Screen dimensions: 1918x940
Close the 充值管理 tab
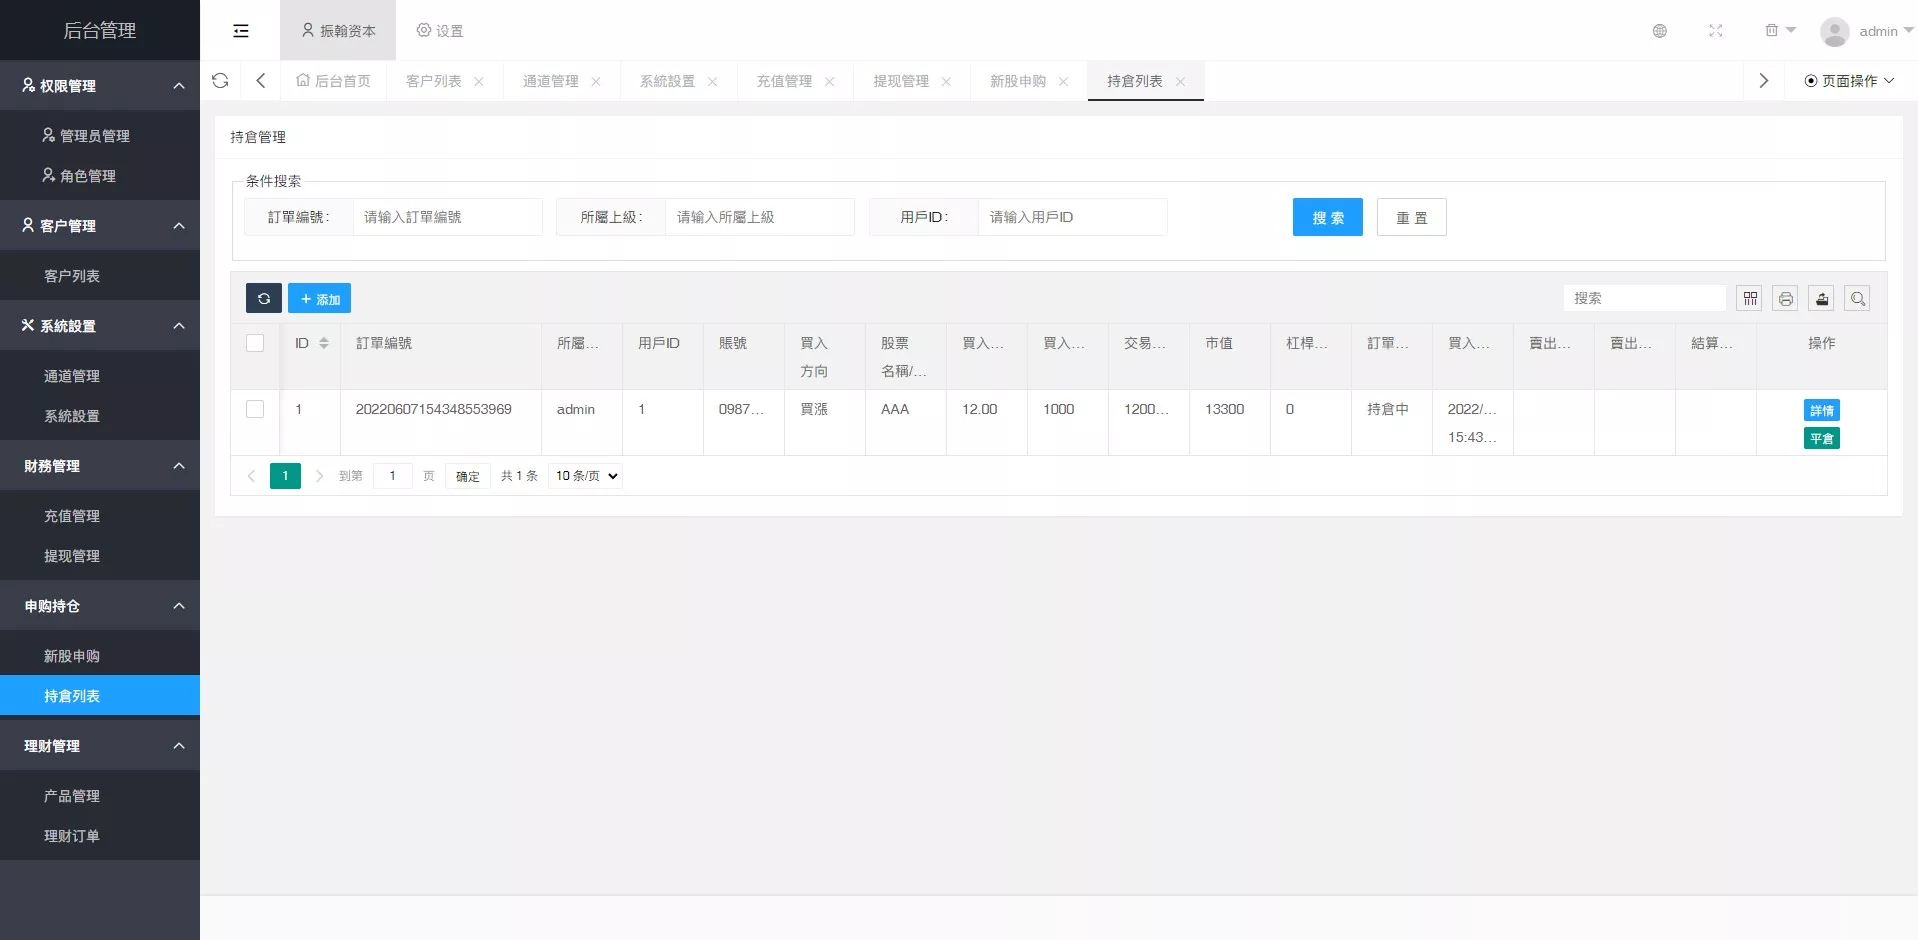pos(830,82)
